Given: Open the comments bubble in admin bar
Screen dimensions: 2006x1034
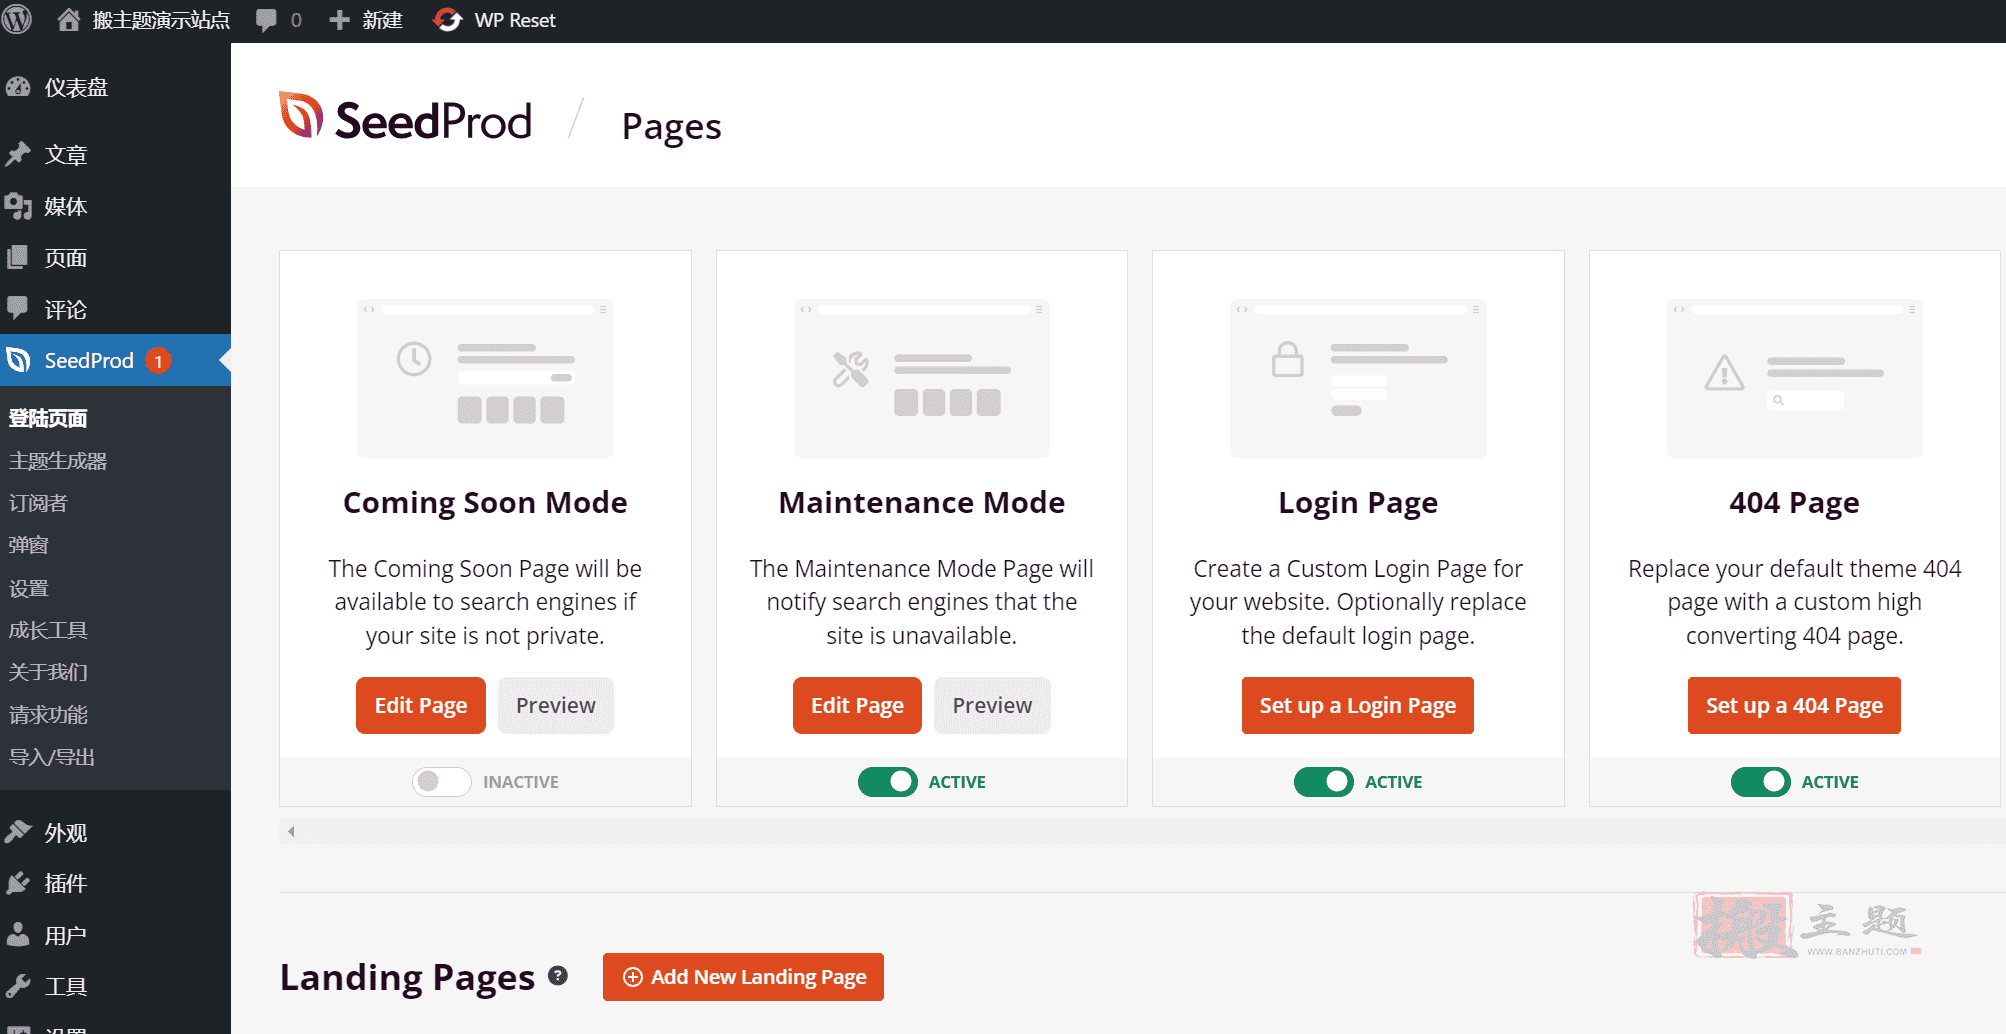Looking at the screenshot, I should pos(266,20).
